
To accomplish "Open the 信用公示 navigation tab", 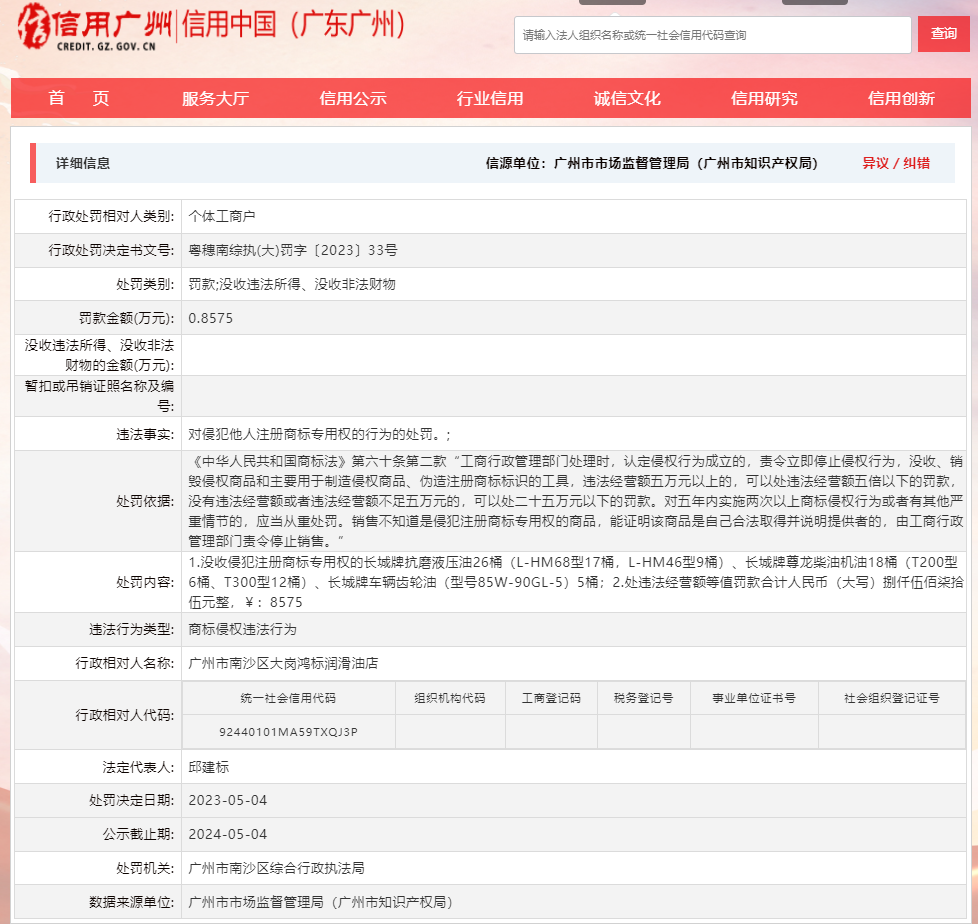I will [353, 98].
